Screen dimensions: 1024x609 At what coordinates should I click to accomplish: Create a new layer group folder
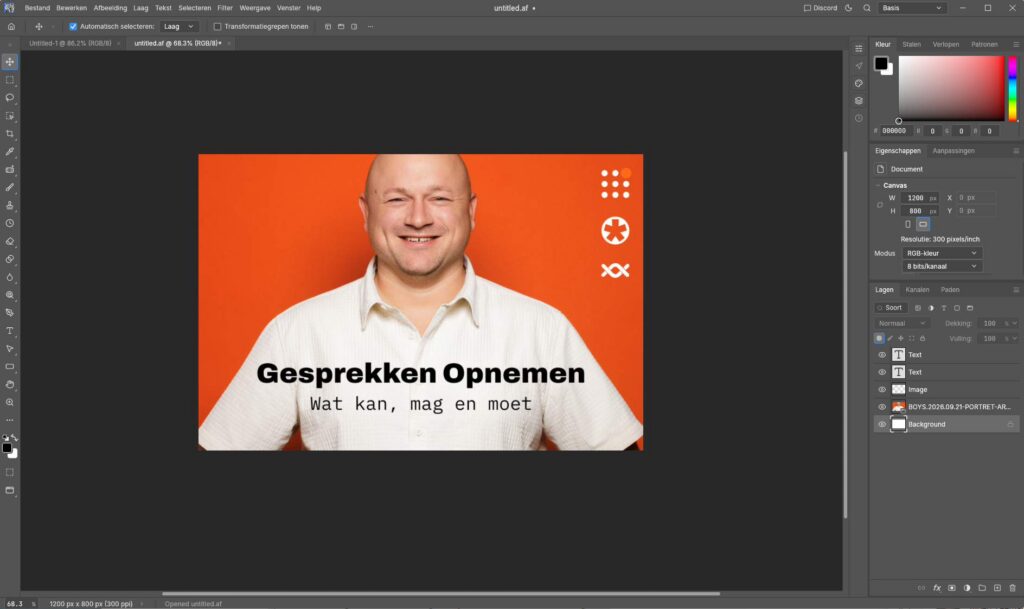[982, 588]
